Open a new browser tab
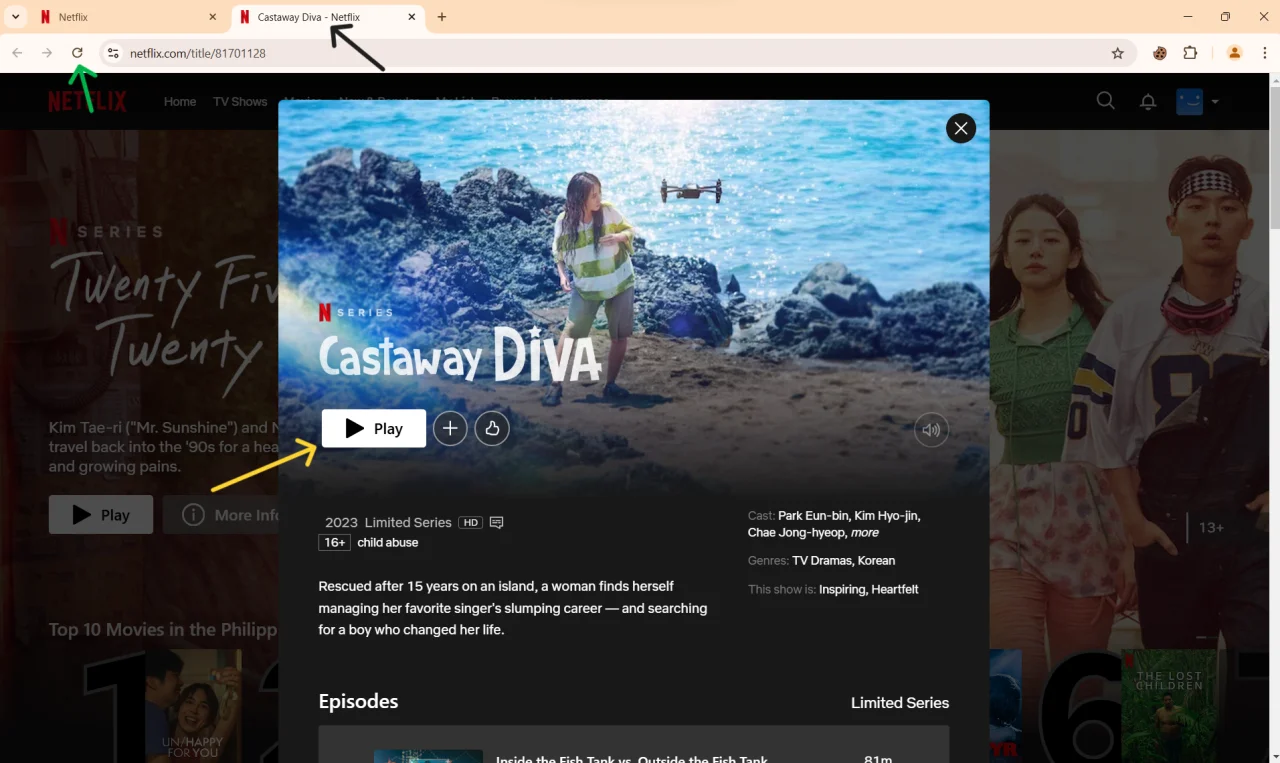Image resolution: width=1280 pixels, height=763 pixels. point(442,17)
